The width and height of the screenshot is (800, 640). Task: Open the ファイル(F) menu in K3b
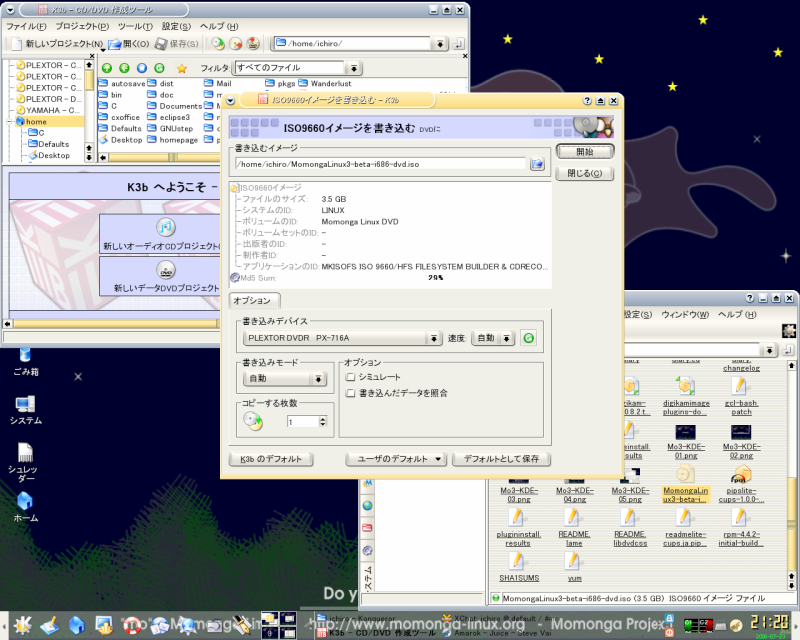click(26, 27)
